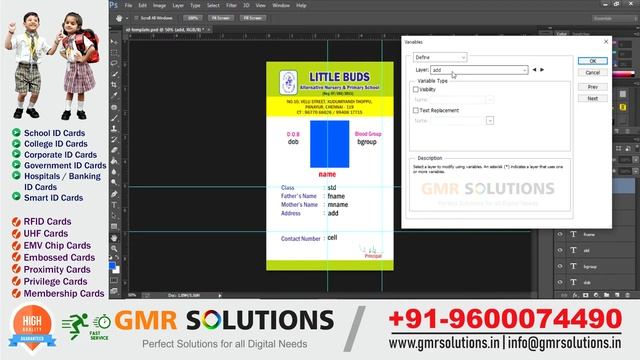Click OK in the Variables dialog
The height and width of the screenshot is (360, 640).
(593, 61)
